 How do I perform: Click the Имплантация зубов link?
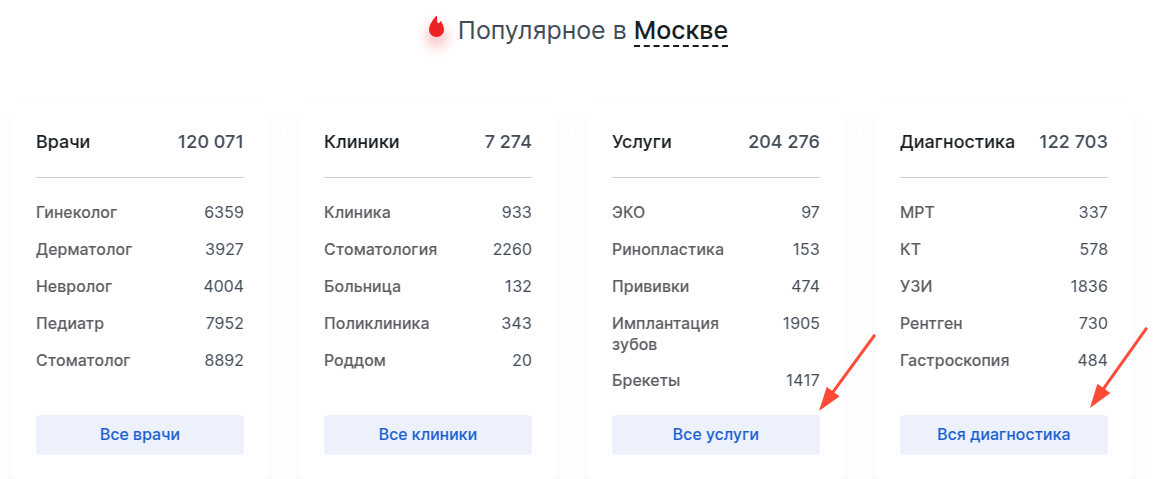[x=665, y=333]
